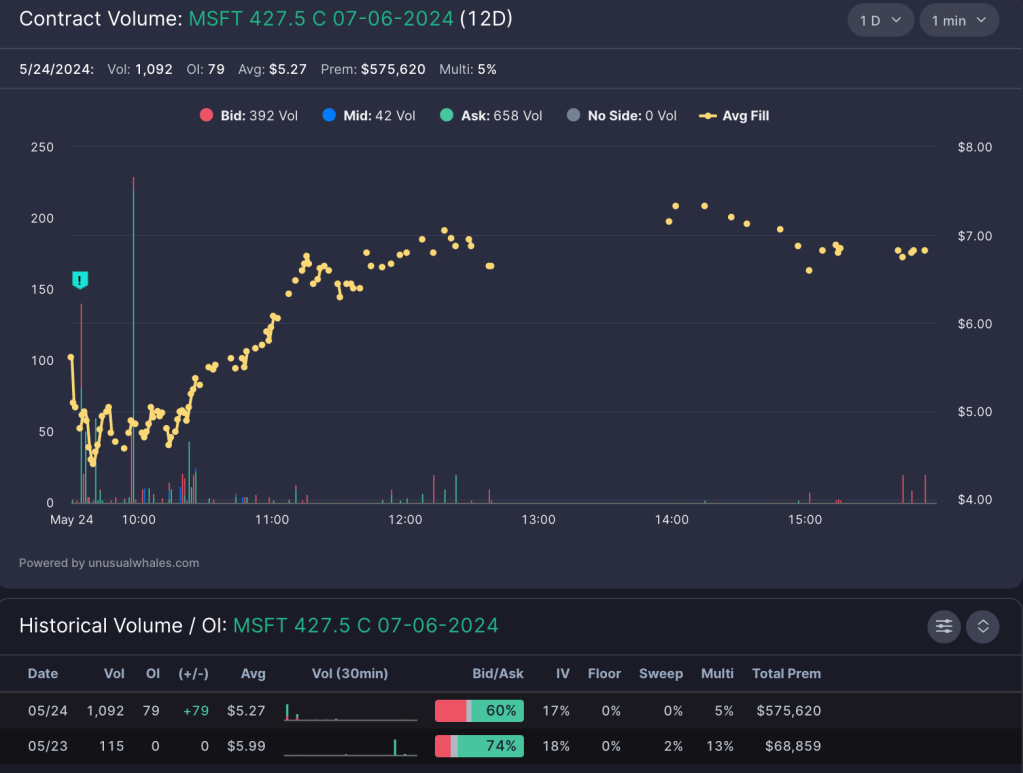Toggle the Mid volume legend series
Image resolution: width=1023 pixels, height=773 pixels.
[368, 116]
